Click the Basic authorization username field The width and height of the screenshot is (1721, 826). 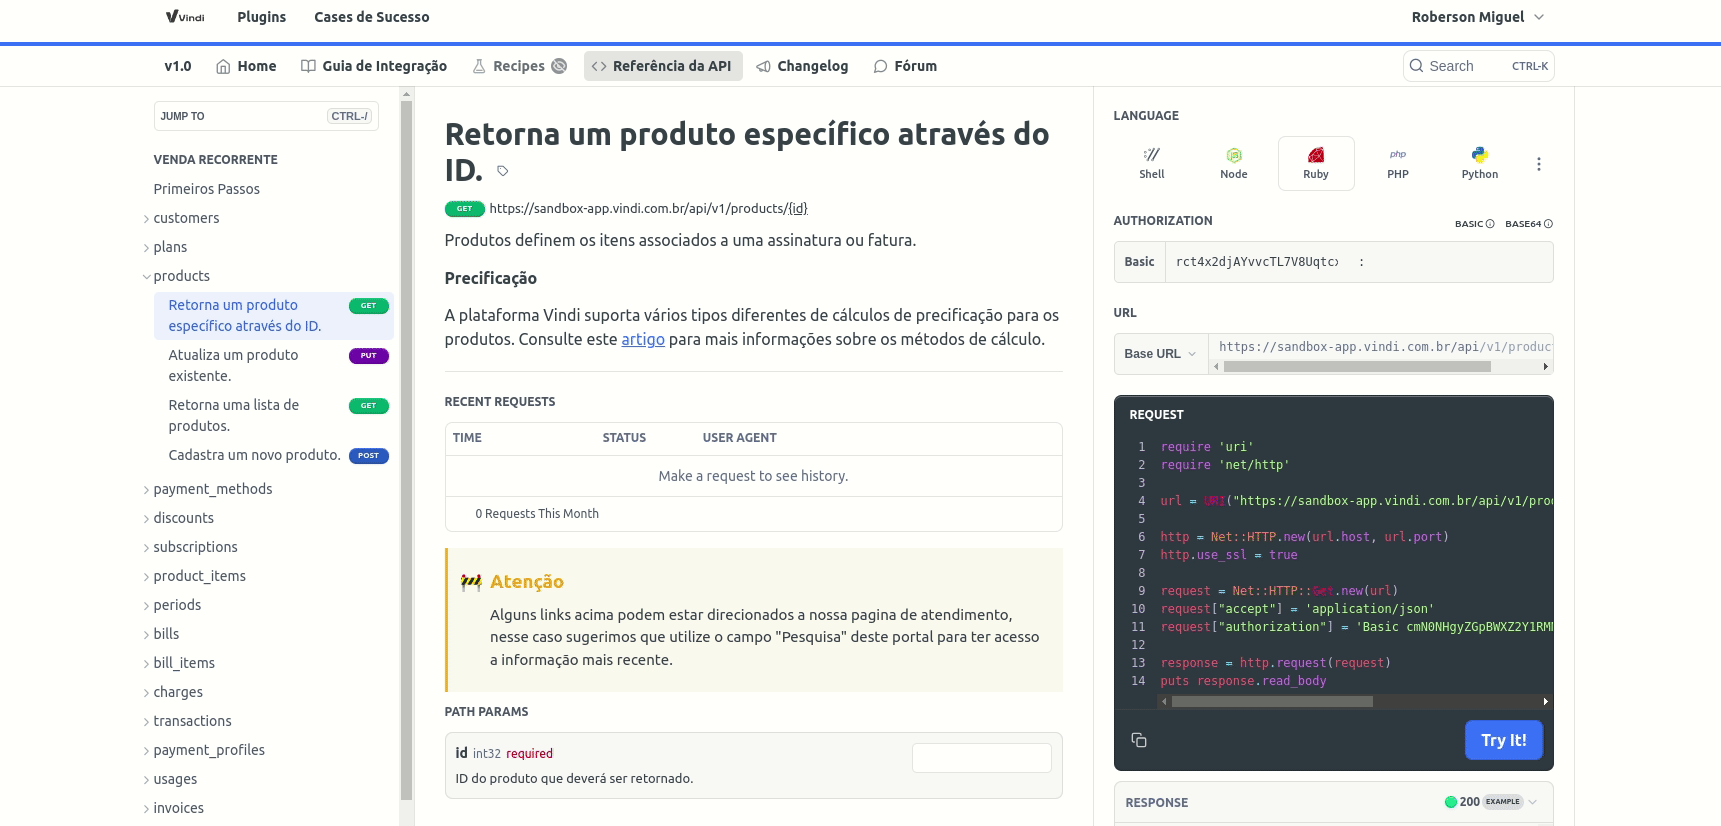(1256, 262)
